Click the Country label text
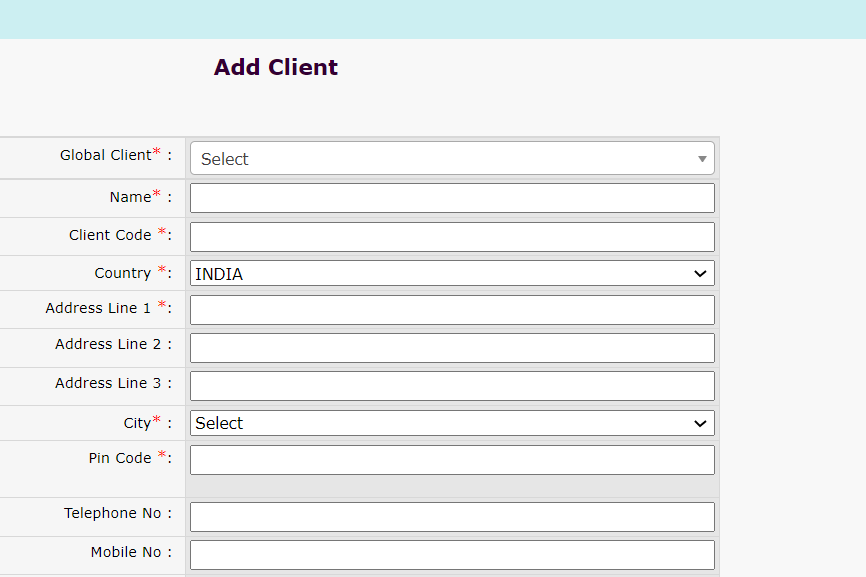Image resolution: width=866 pixels, height=577 pixels. (123, 273)
